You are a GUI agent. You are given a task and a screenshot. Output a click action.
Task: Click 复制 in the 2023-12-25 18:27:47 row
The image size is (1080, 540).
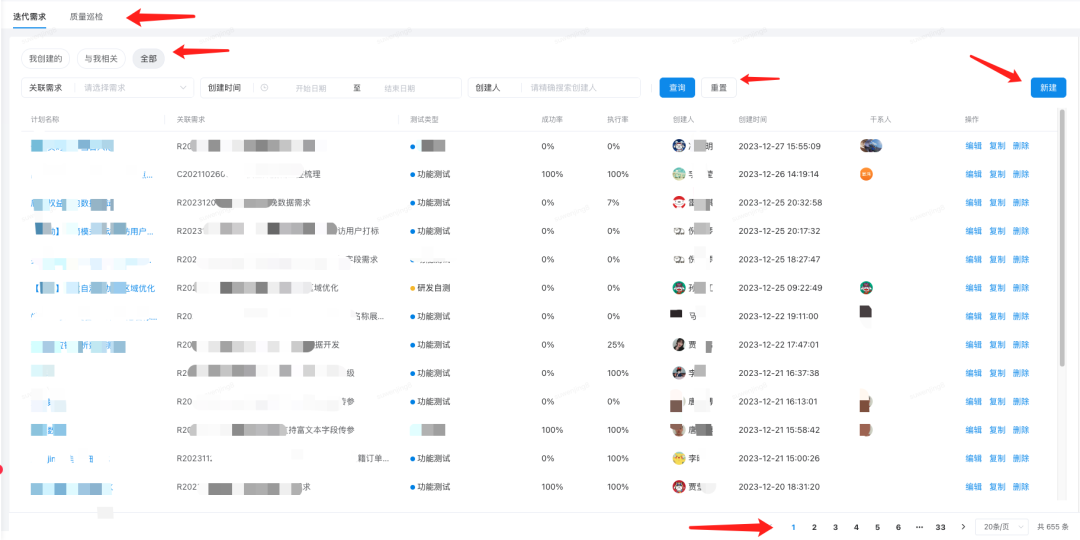[997, 259]
